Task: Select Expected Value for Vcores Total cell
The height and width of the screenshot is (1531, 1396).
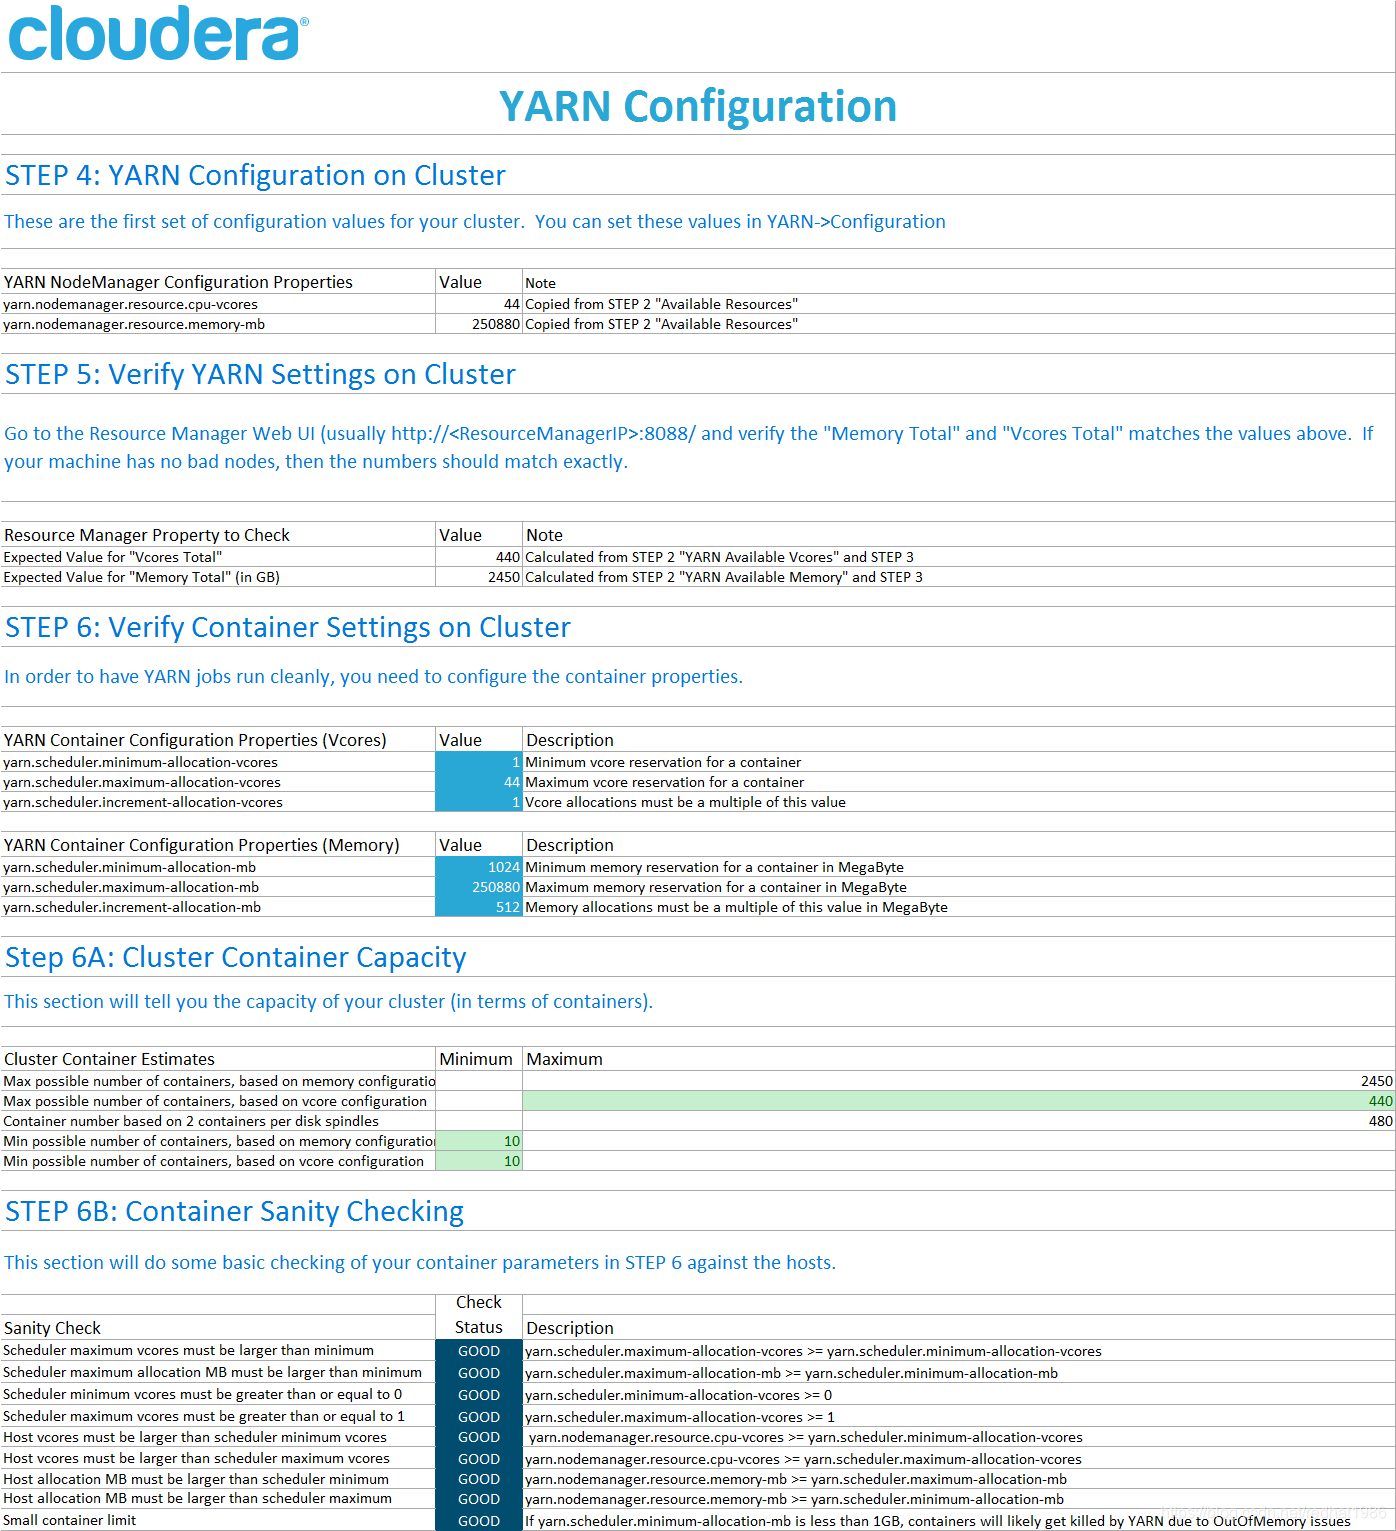Action: 218,557
